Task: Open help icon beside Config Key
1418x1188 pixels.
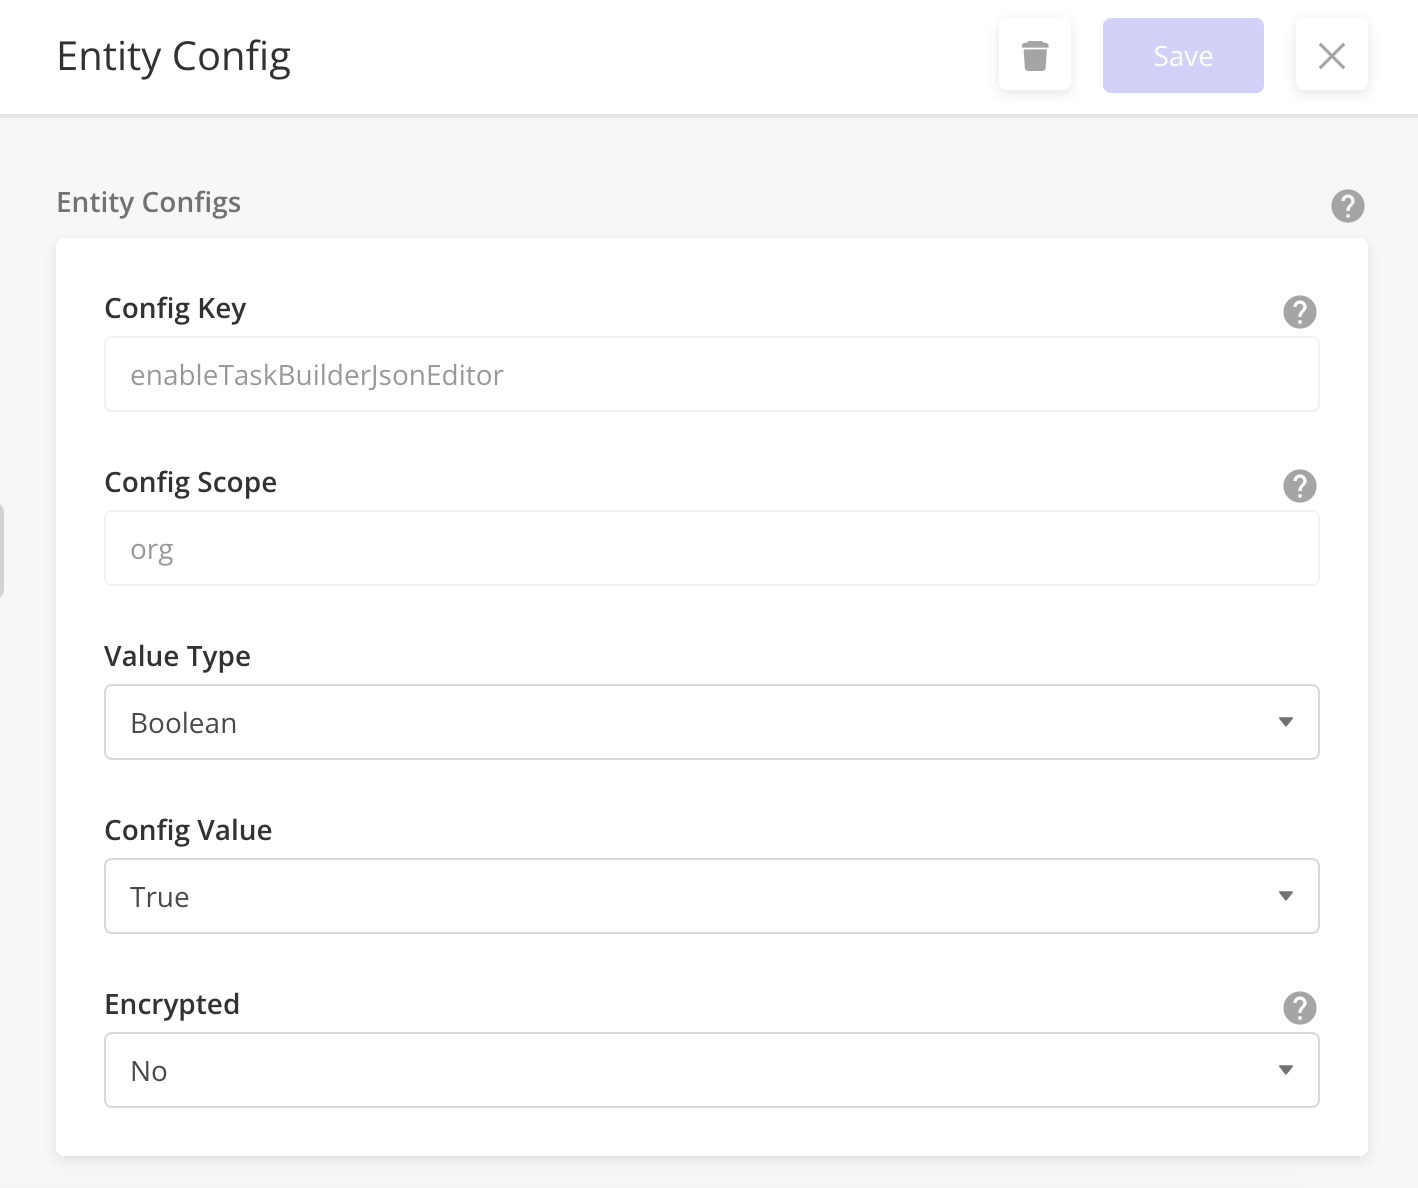Action: pos(1300,312)
